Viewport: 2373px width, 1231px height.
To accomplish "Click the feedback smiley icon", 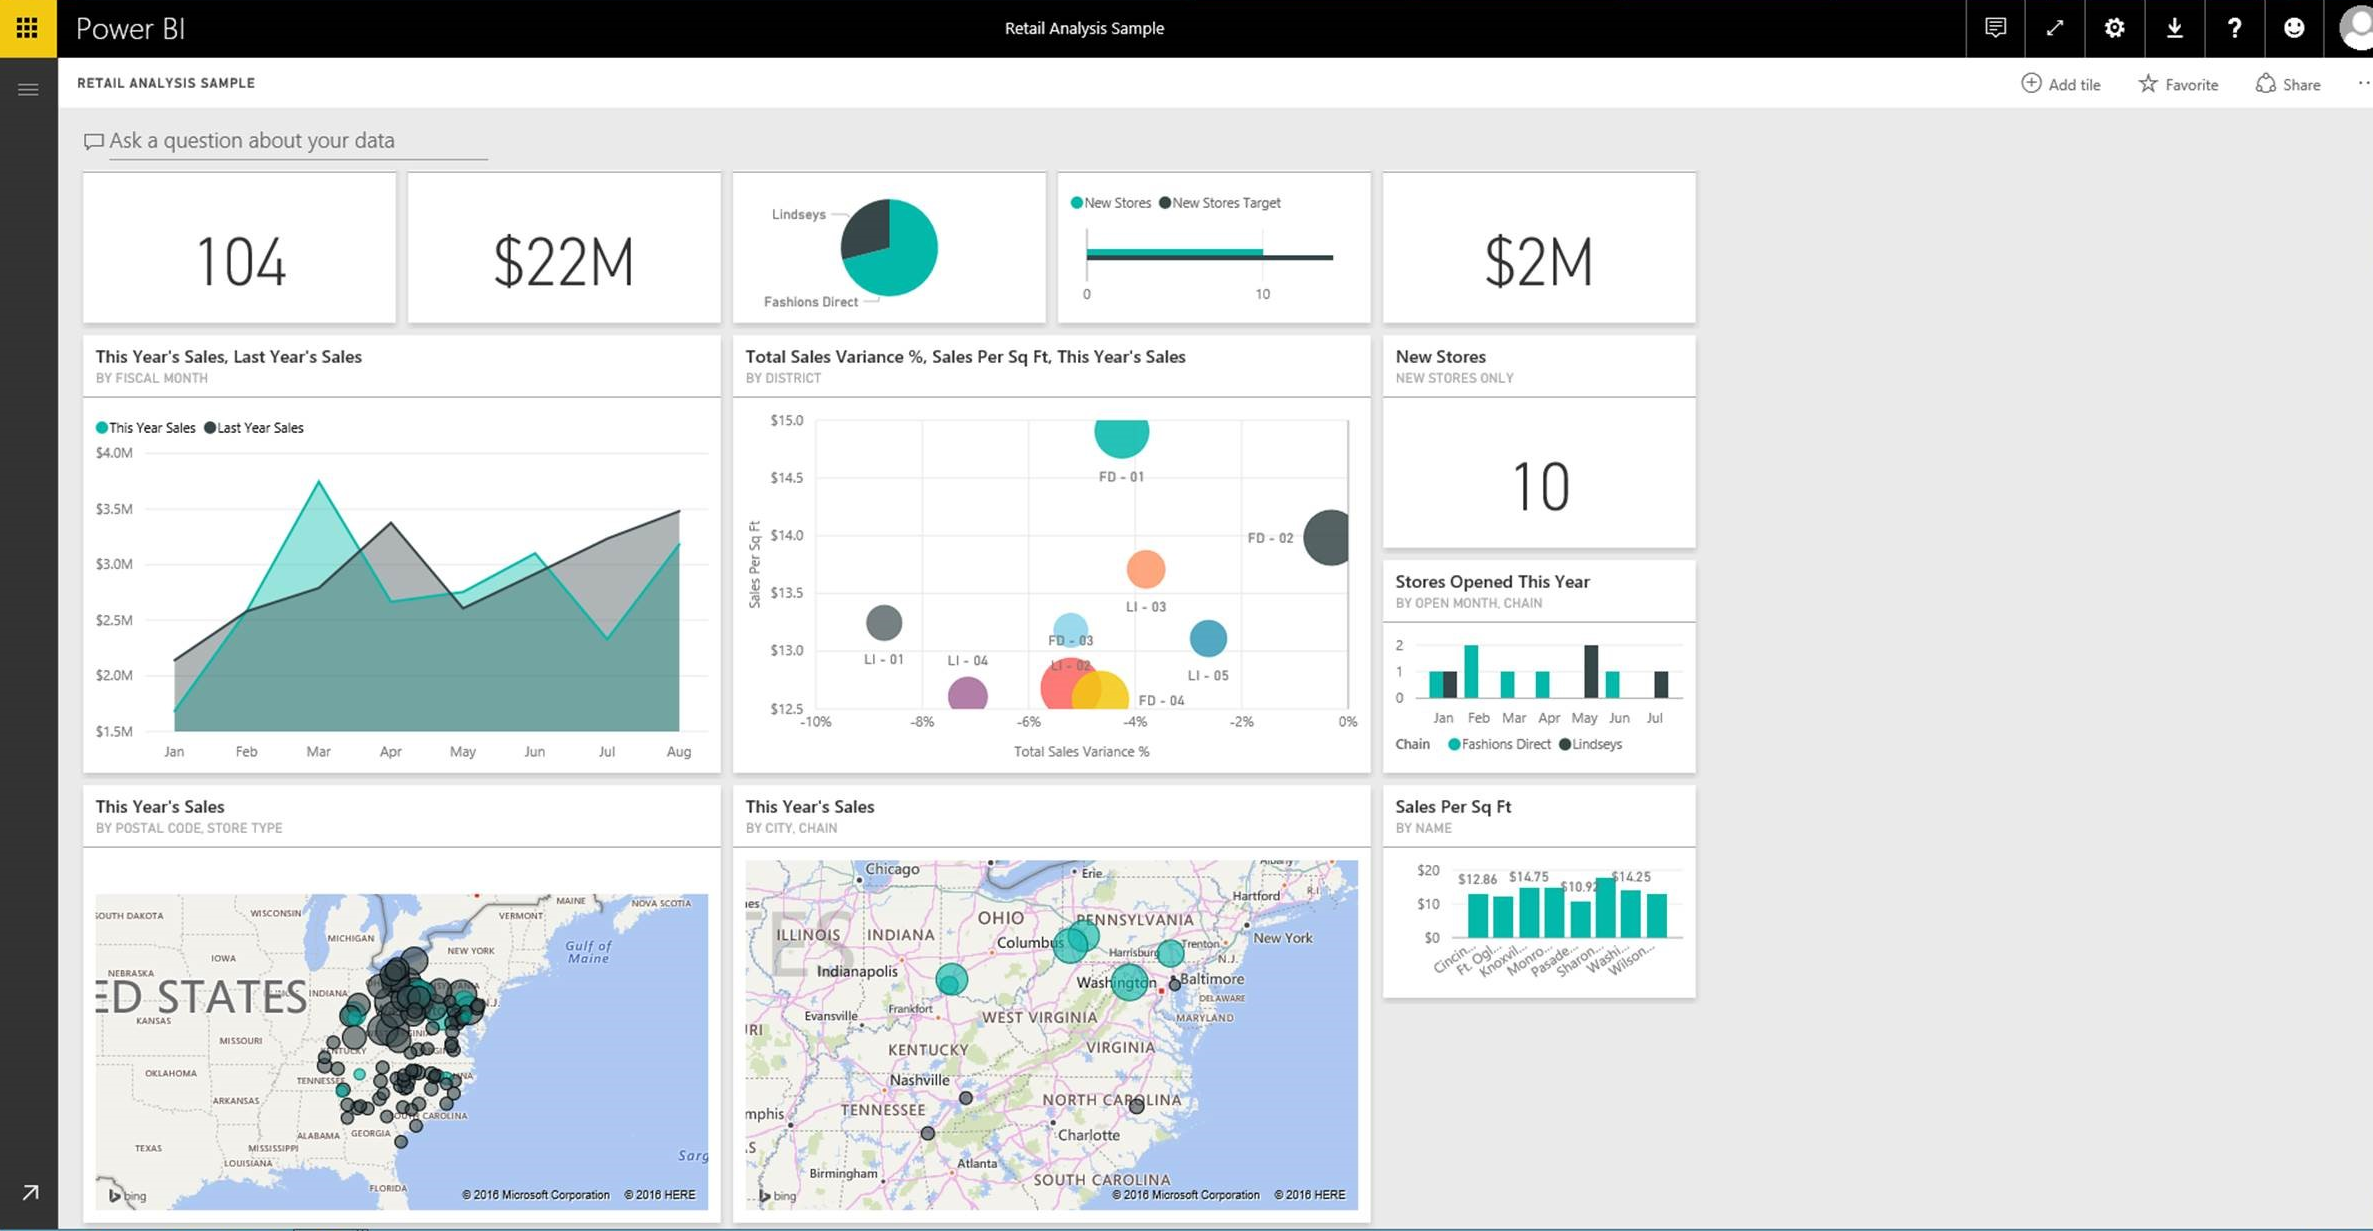I will click(x=2294, y=28).
